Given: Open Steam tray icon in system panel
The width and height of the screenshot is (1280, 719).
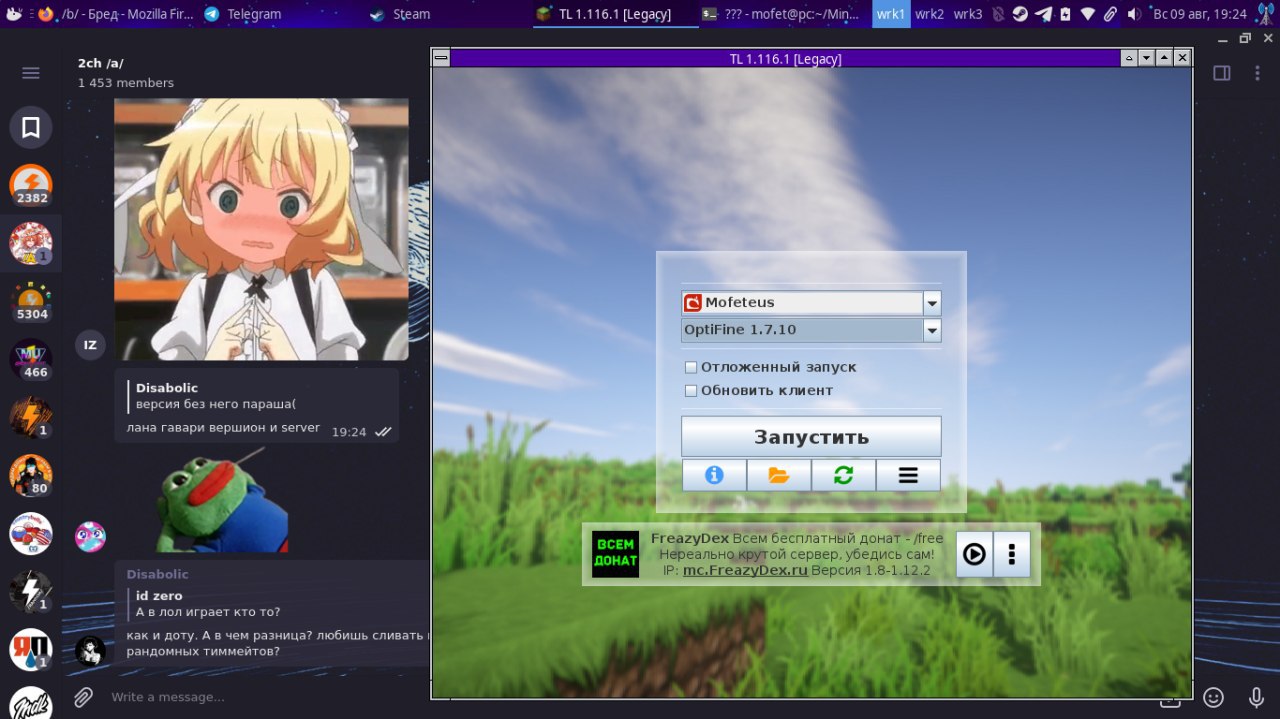Looking at the screenshot, I should tap(1020, 14).
